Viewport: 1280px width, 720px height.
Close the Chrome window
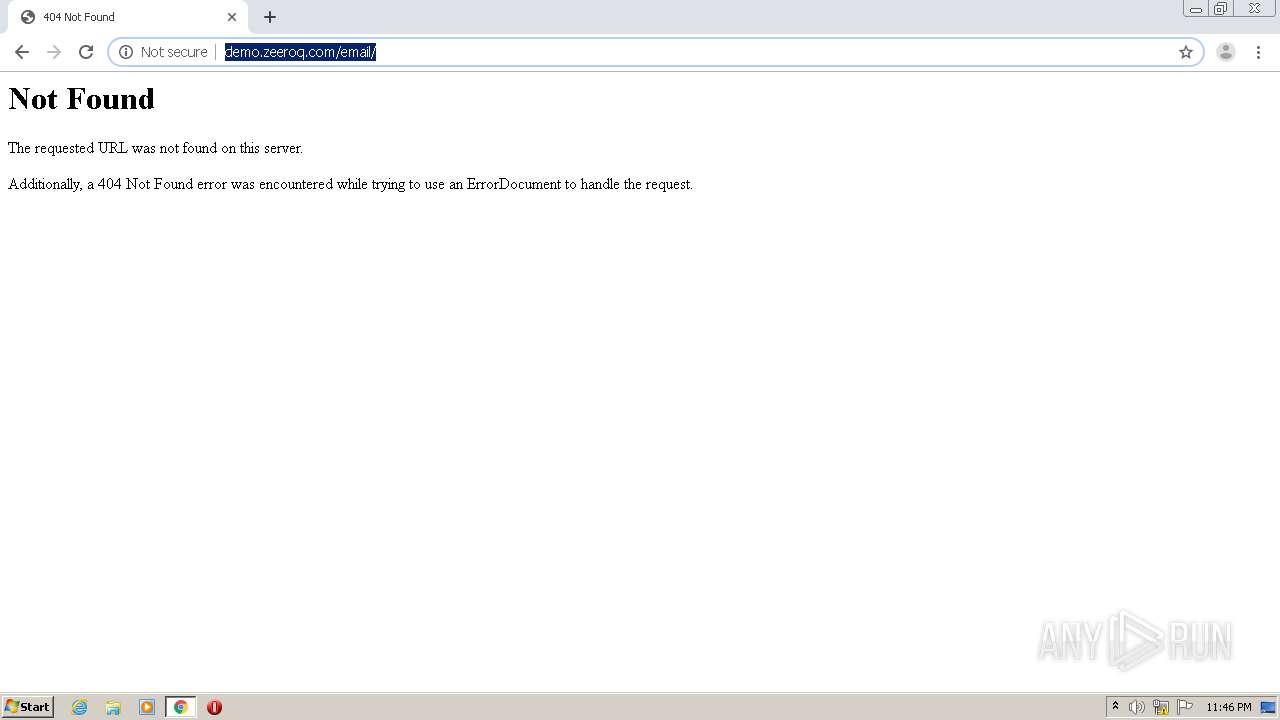point(1254,9)
